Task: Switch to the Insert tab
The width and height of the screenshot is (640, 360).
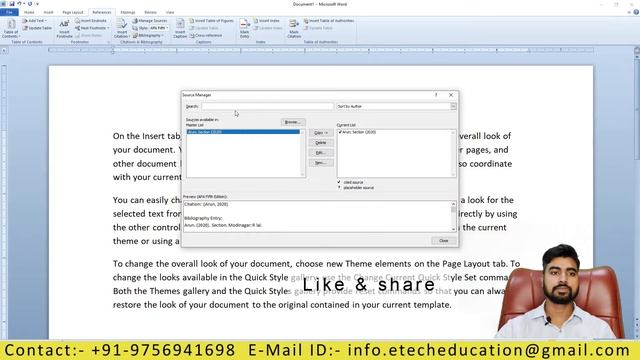Action: [x=48, y=12]
